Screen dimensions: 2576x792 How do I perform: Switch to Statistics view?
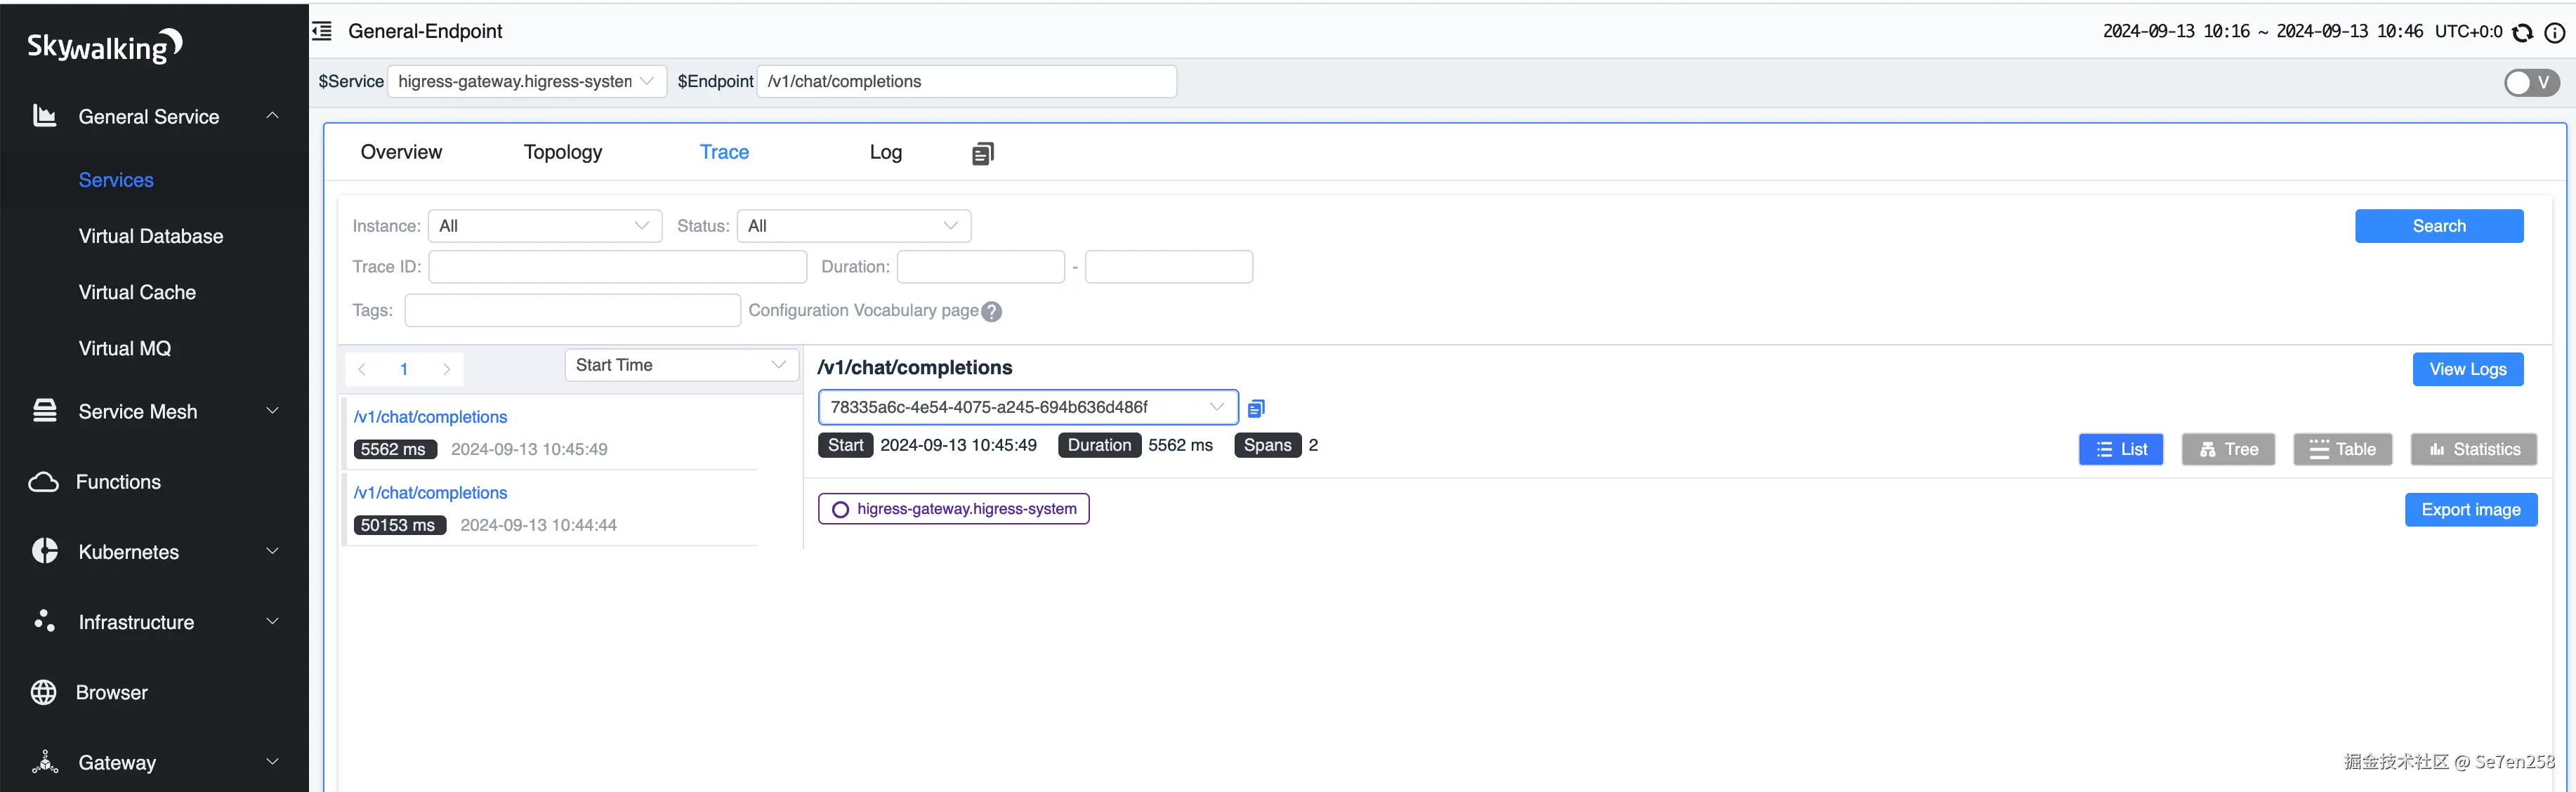2474,450
